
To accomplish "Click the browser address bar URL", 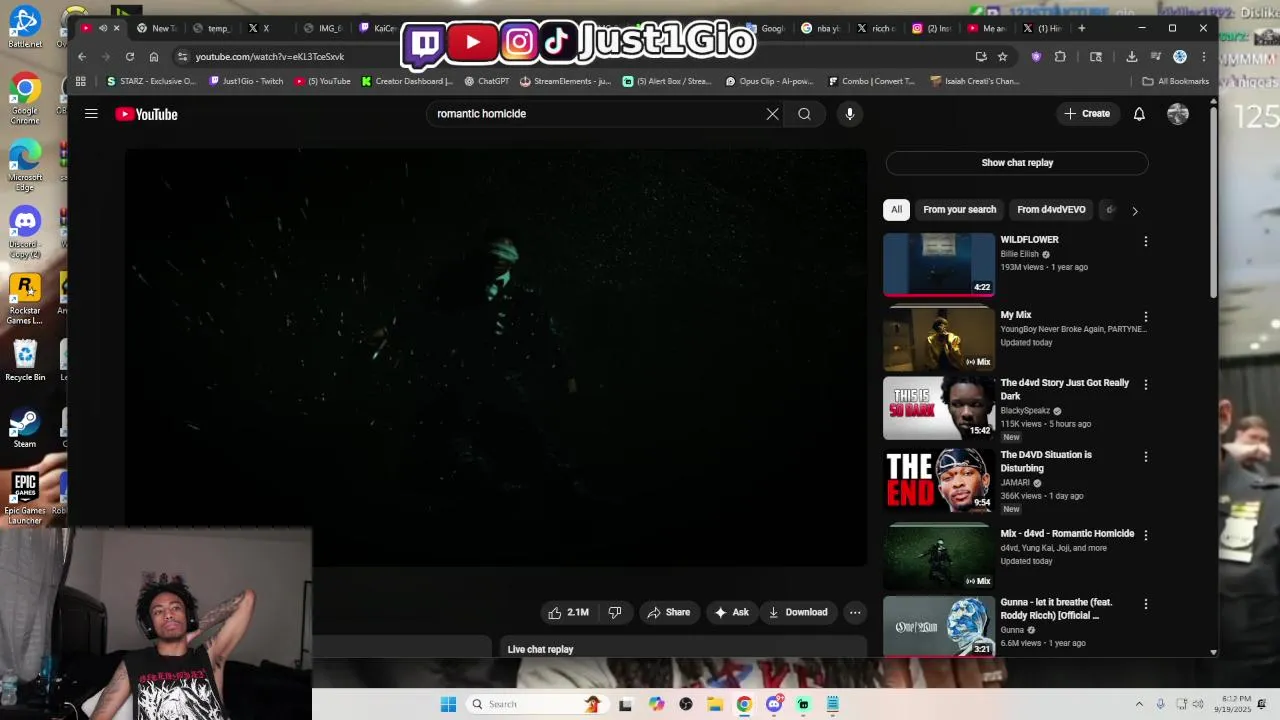I will coord(270,57).
